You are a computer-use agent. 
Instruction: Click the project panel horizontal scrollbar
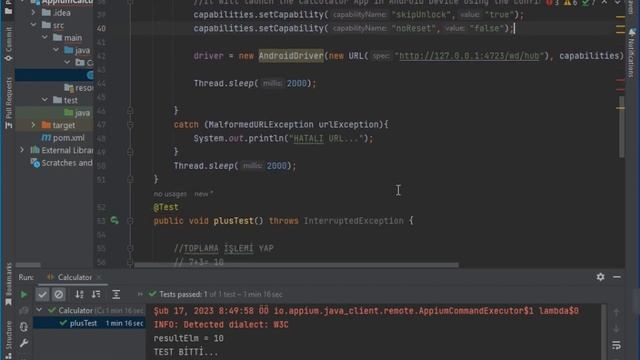click(28, 265)
